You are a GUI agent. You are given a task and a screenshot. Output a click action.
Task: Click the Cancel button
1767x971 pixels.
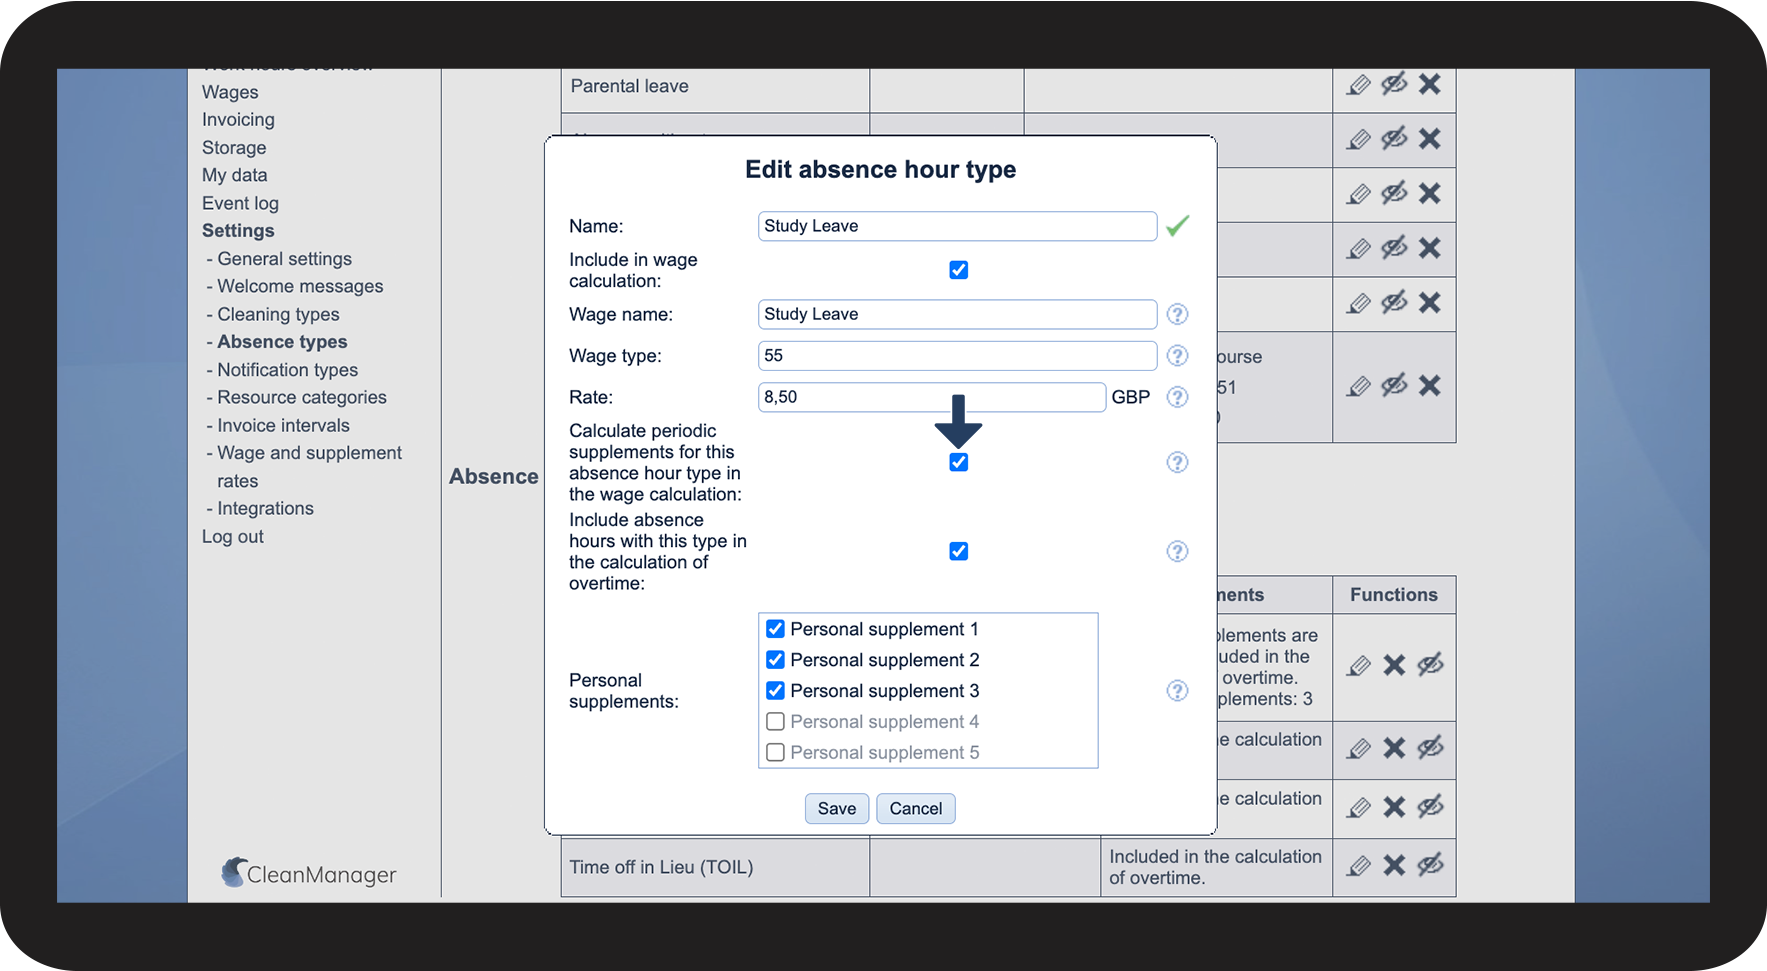pyautogui.click(x=916, y=808)
